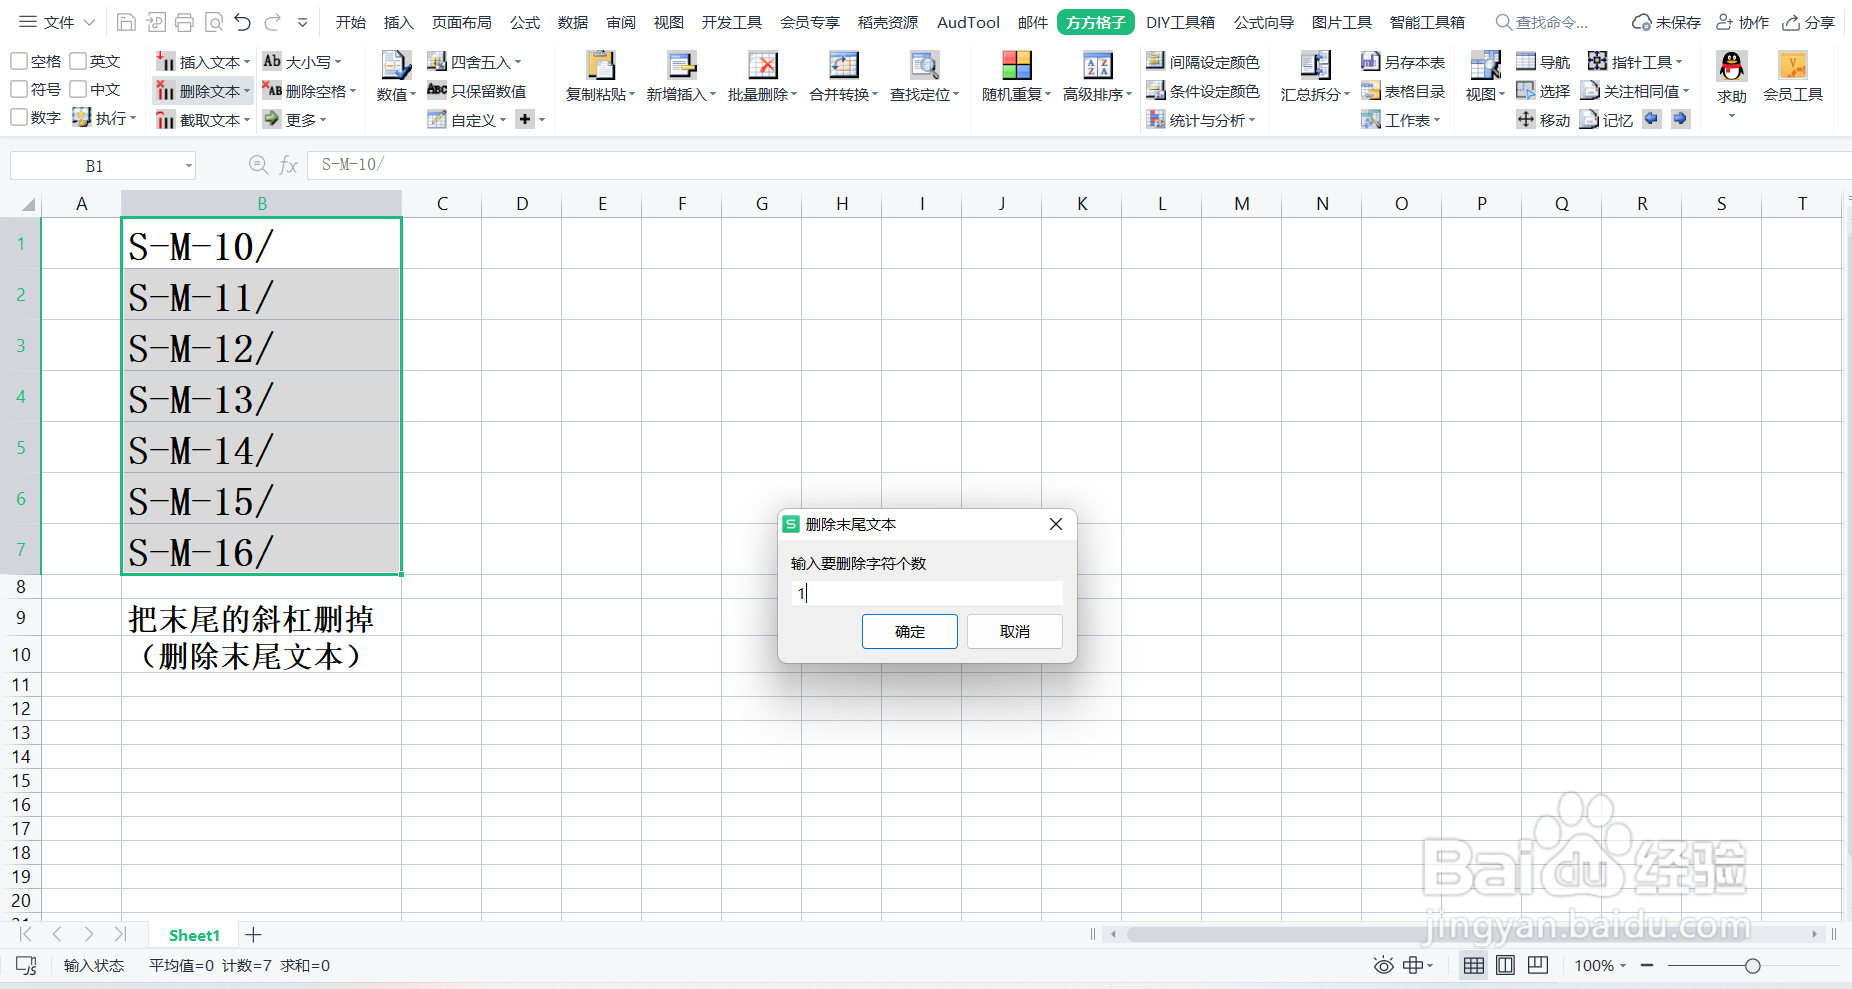
Task: Open the 文件 file menu
Action: point(57,22)
